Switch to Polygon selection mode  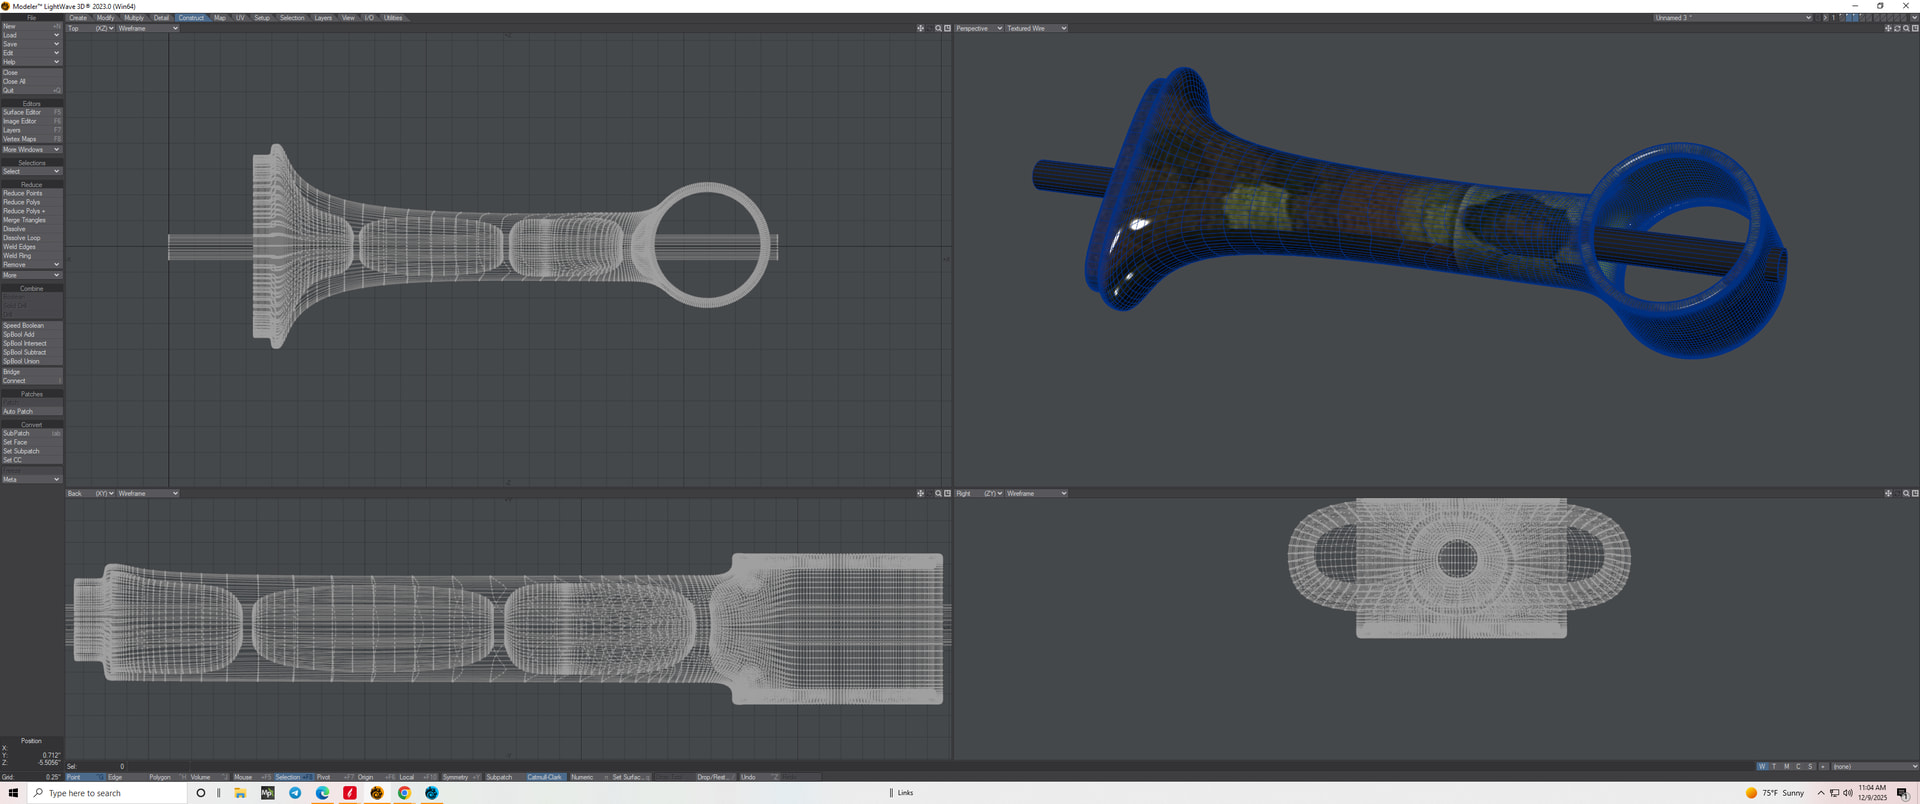pyautogui.click(x=160, y=777)
